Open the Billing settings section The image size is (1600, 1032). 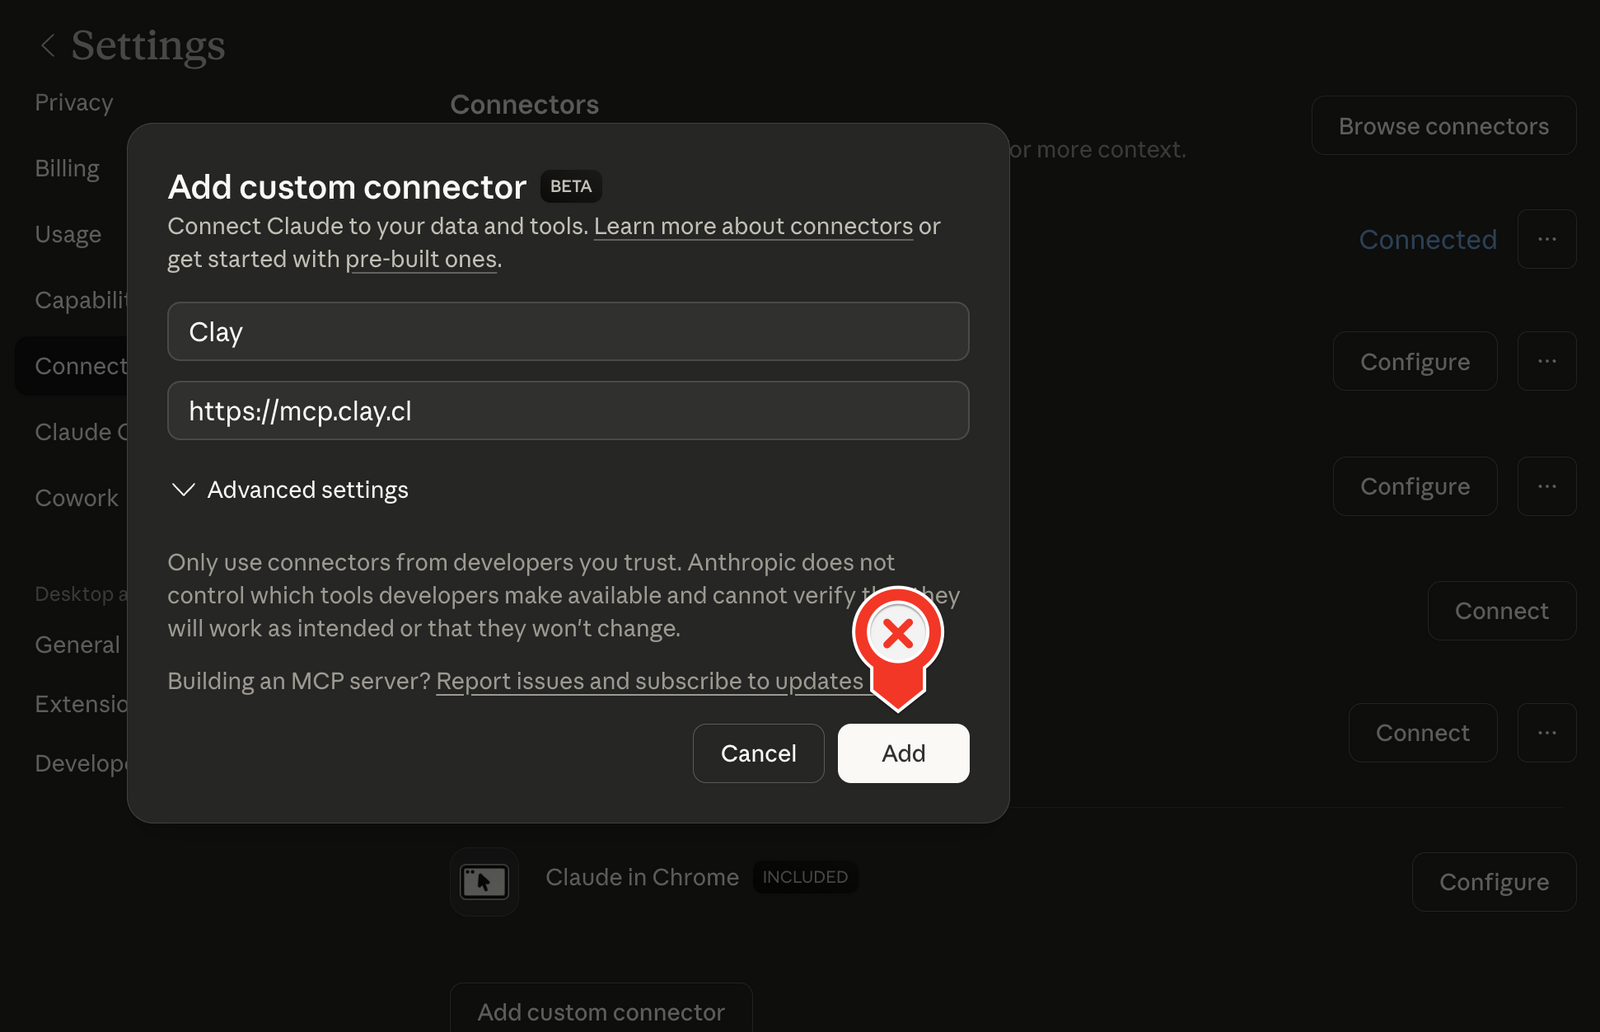point(66,168)
